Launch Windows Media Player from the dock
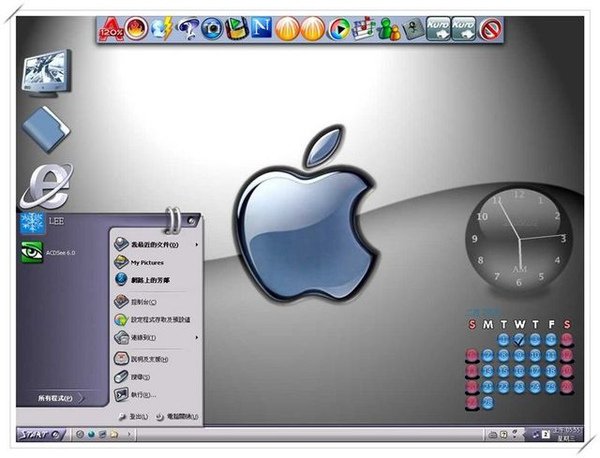The height and width of the screenshot is (458, 600). point(339,29)
